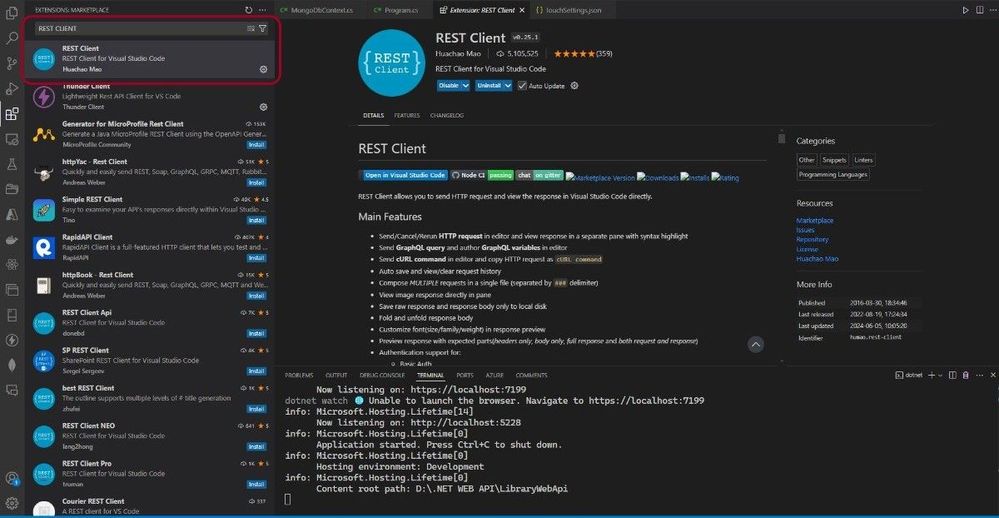Open extensions panel more actions menu
The width and height of the screenshot is (999, 518).
coord(262,10)
